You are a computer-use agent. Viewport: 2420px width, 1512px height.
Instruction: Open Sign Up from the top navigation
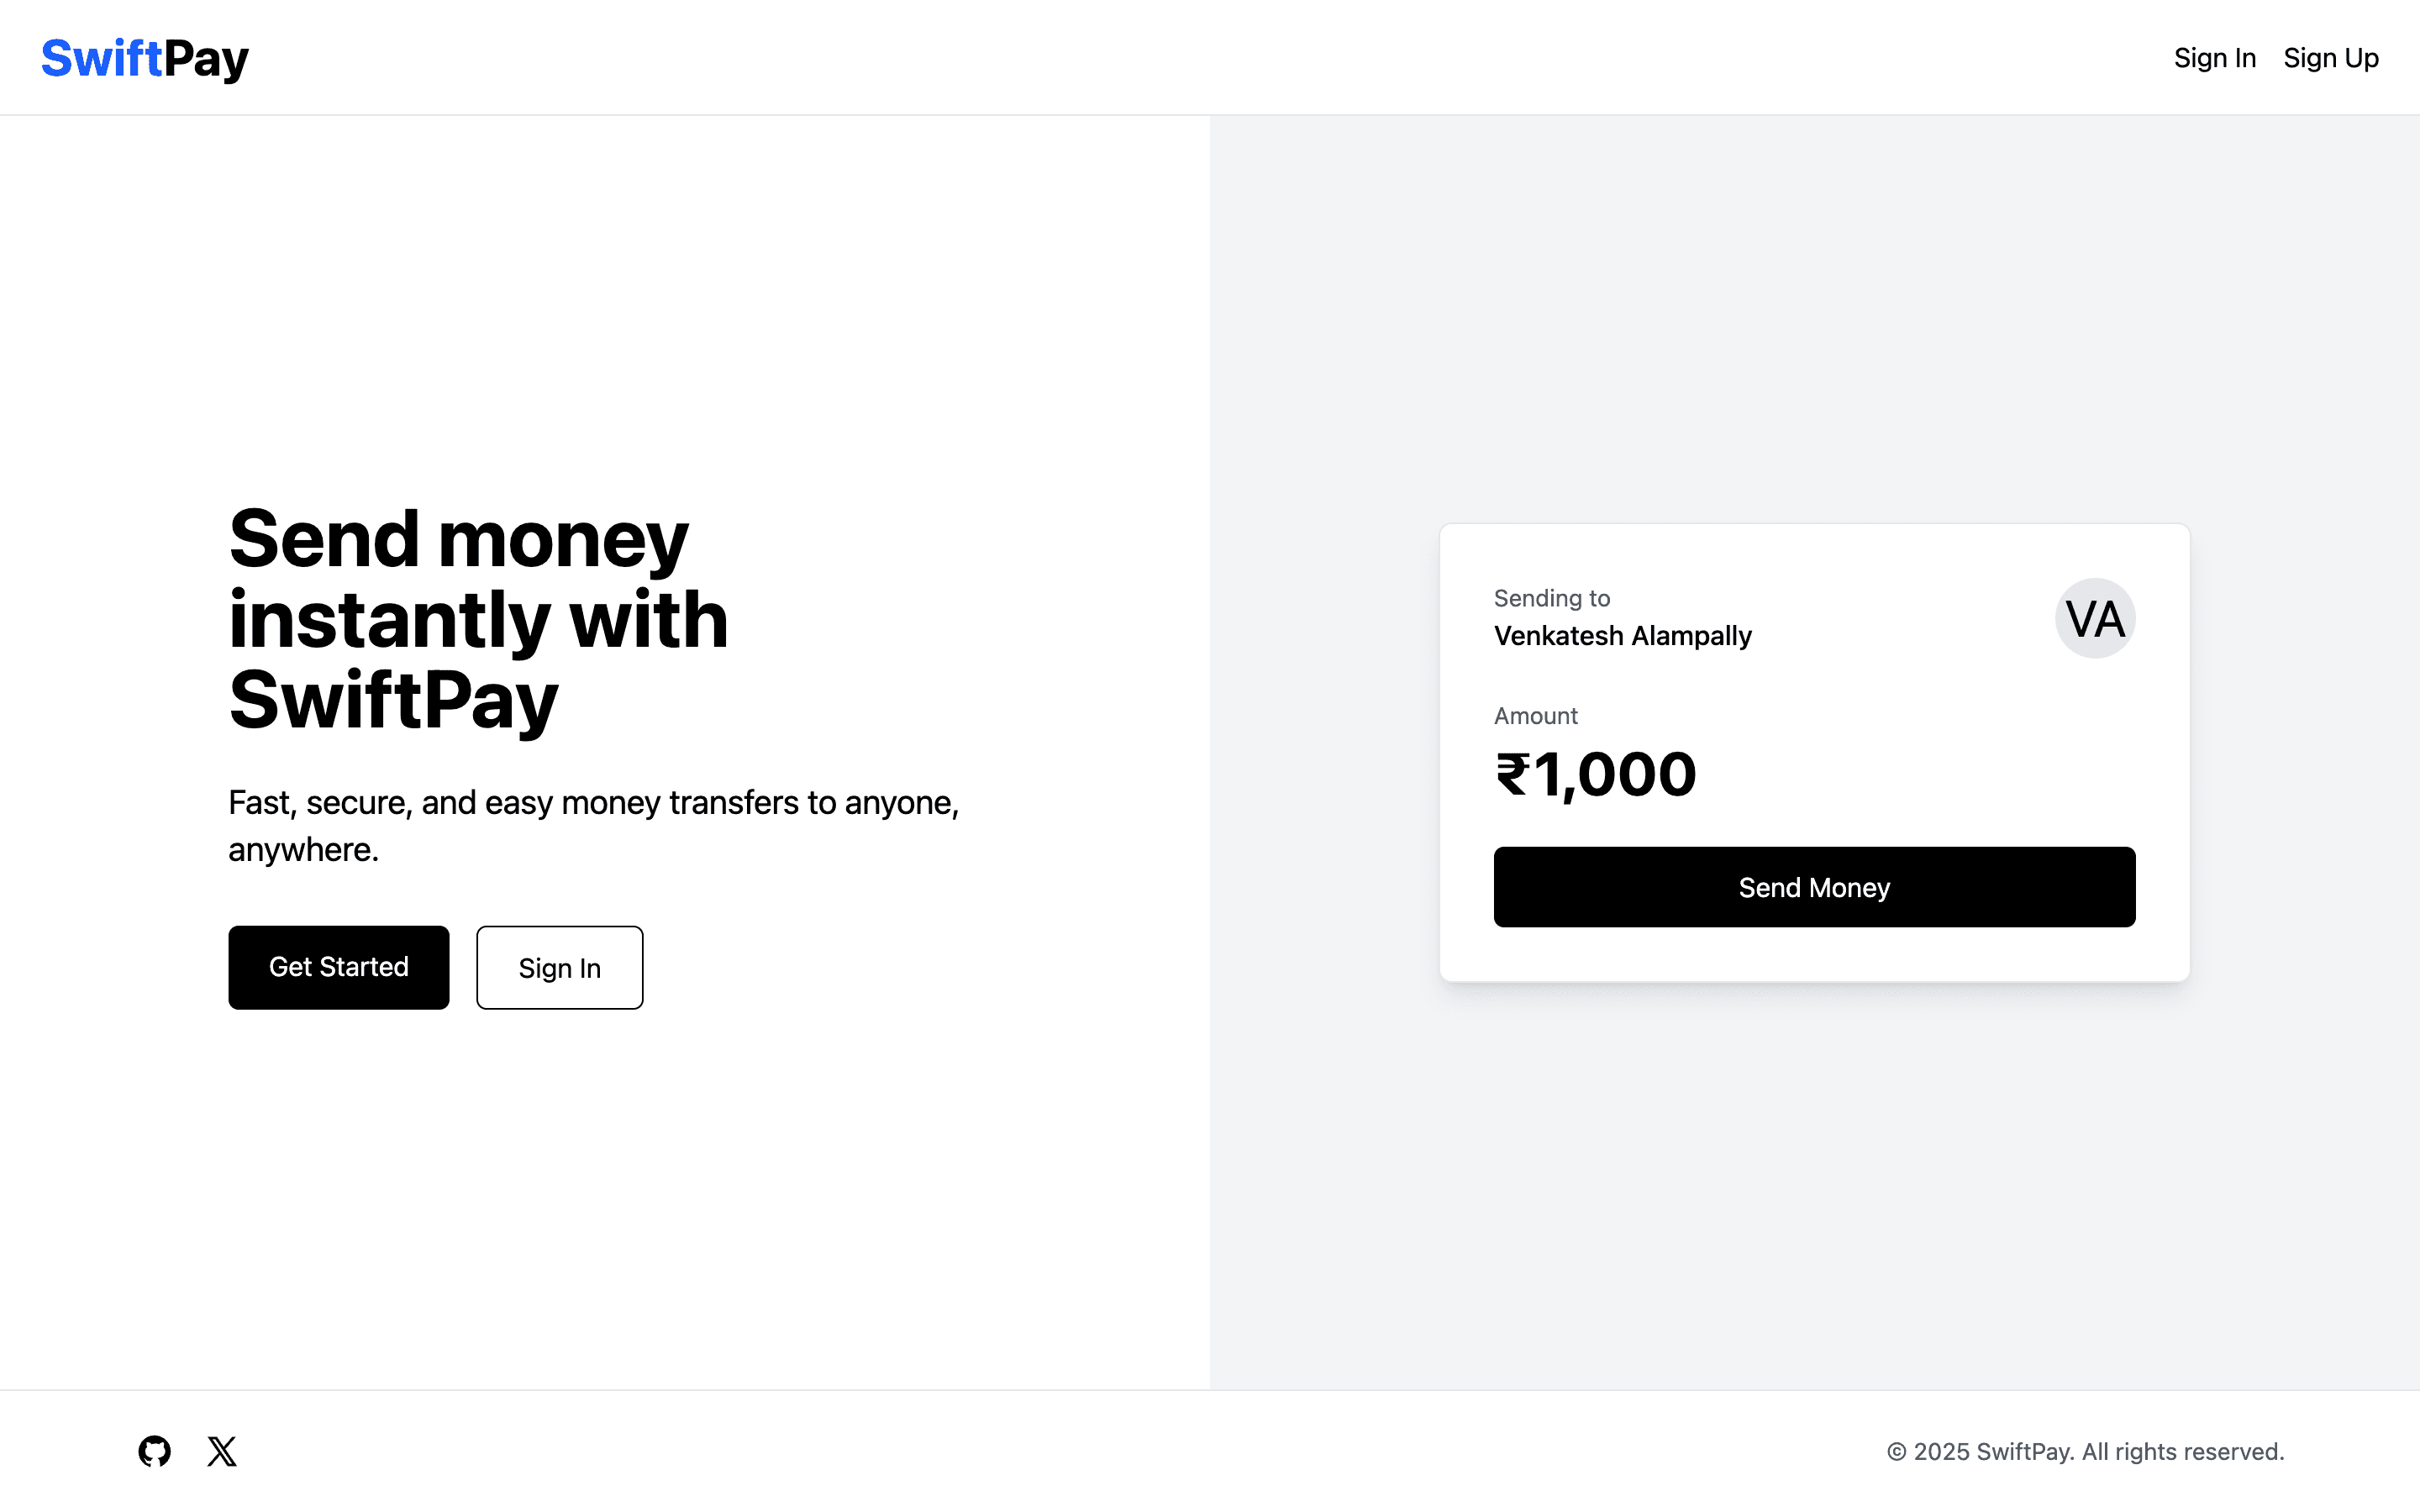pos(2330,58)
